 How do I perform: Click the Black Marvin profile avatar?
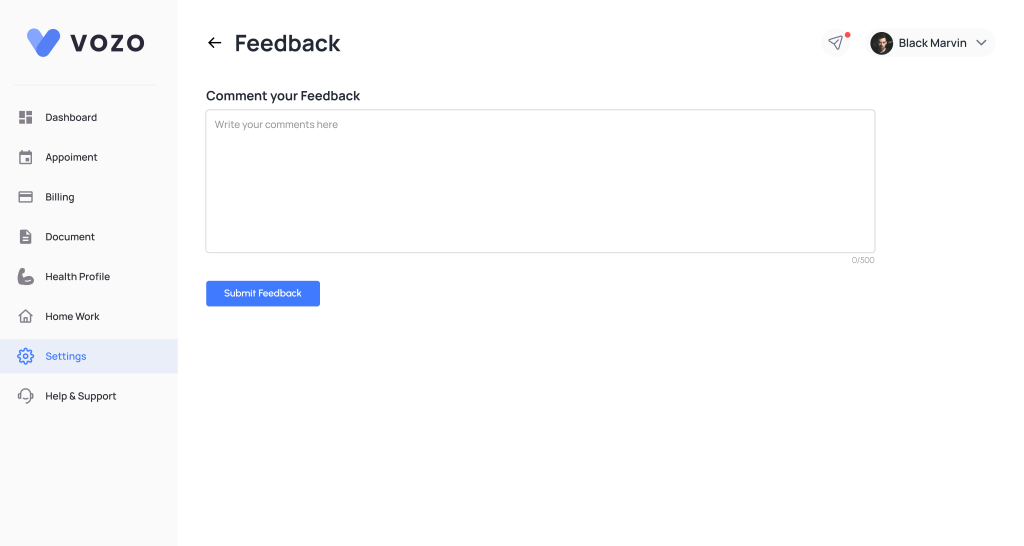881,43
